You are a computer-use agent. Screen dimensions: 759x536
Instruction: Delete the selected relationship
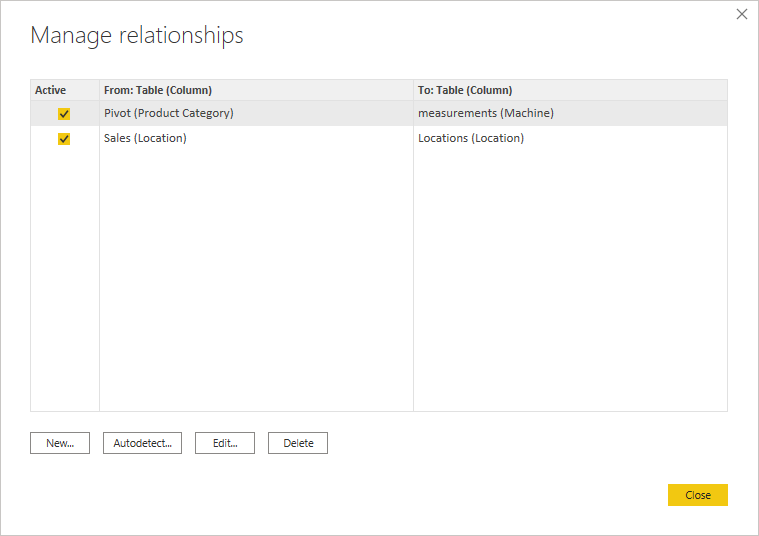tap(298, 443)
